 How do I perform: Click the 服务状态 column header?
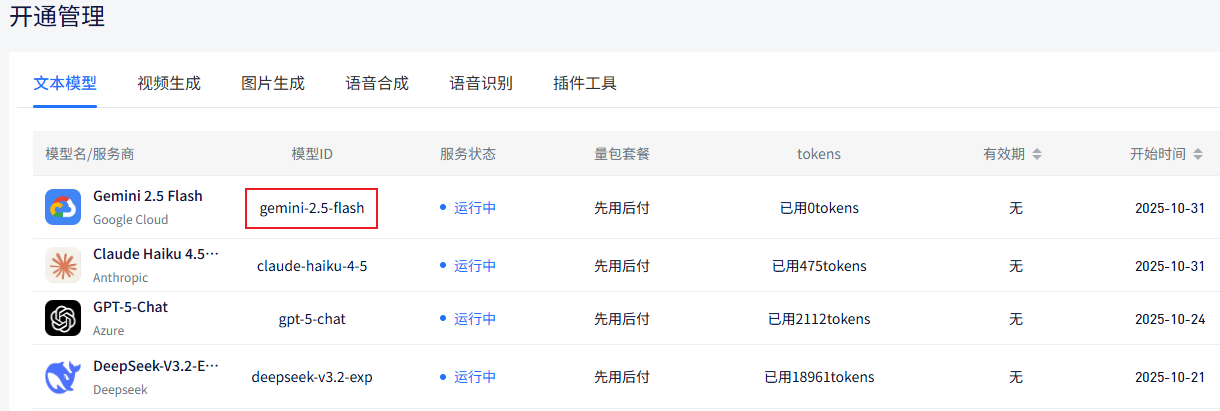(468, 154)
